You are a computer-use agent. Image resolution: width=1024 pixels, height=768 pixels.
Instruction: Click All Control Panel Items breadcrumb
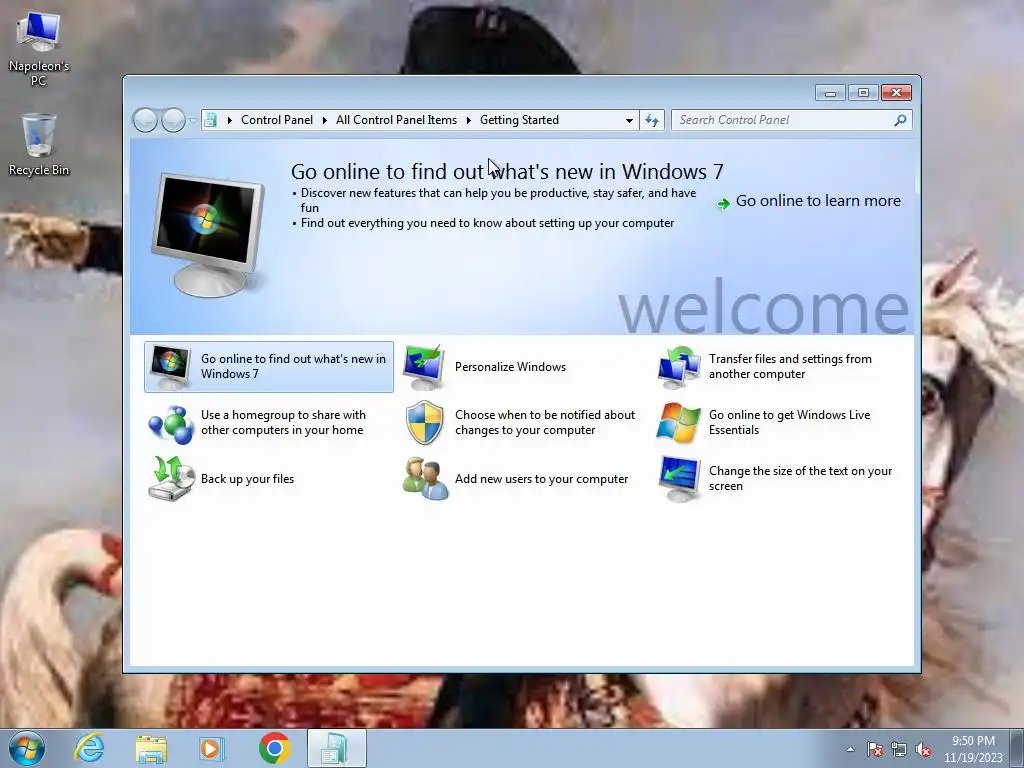(x=396, y=120)
